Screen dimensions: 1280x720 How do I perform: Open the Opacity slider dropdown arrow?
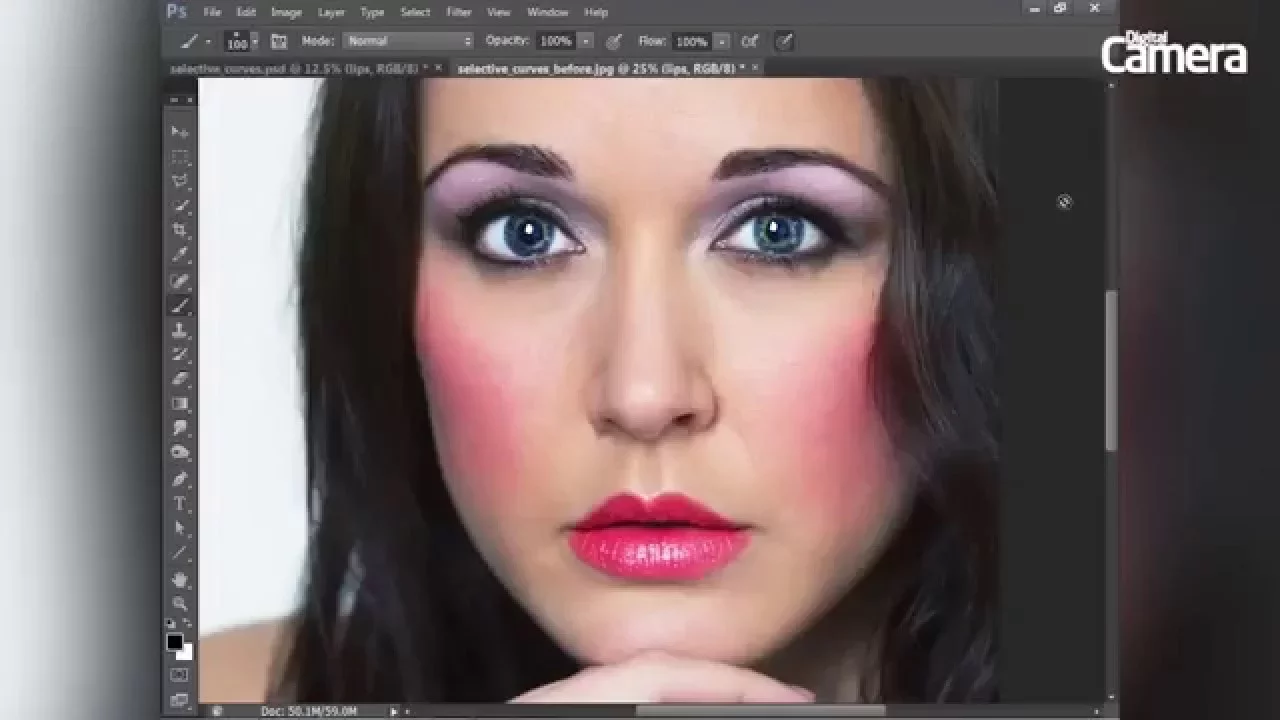coord(586,41)
